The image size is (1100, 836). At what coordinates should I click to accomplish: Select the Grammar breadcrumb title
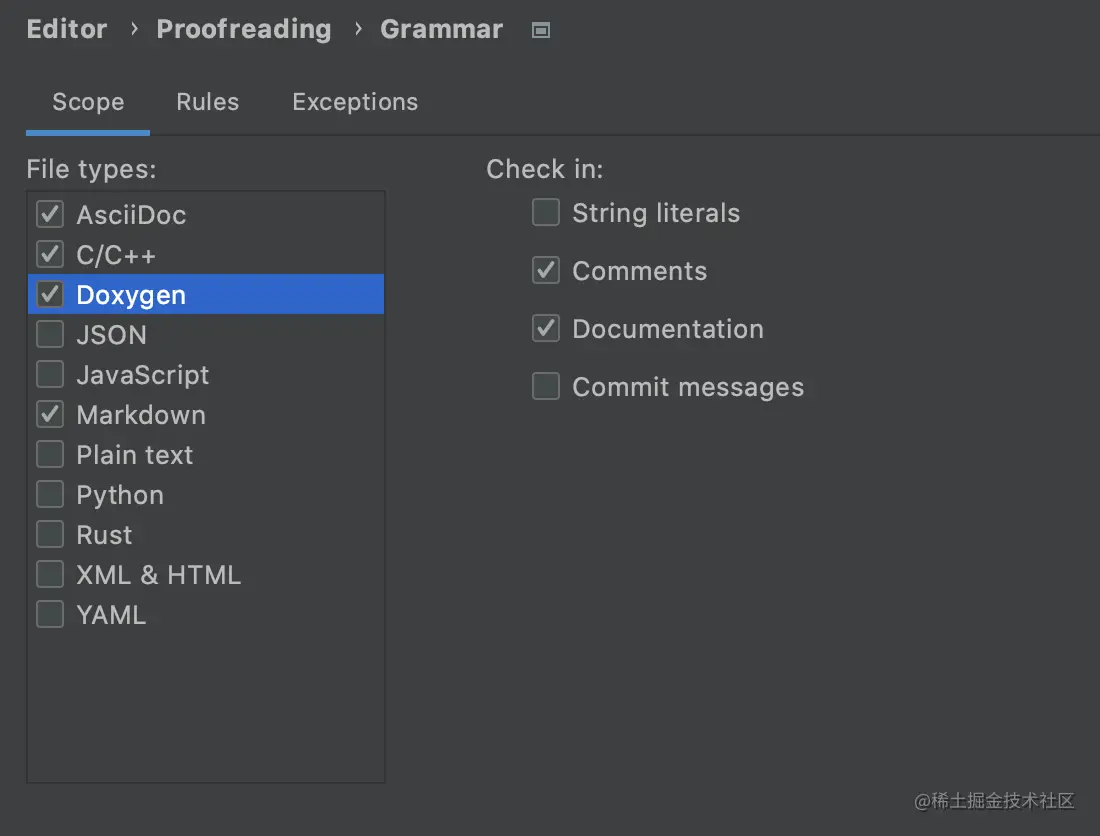pyautogui.click(x=441, y=29)
